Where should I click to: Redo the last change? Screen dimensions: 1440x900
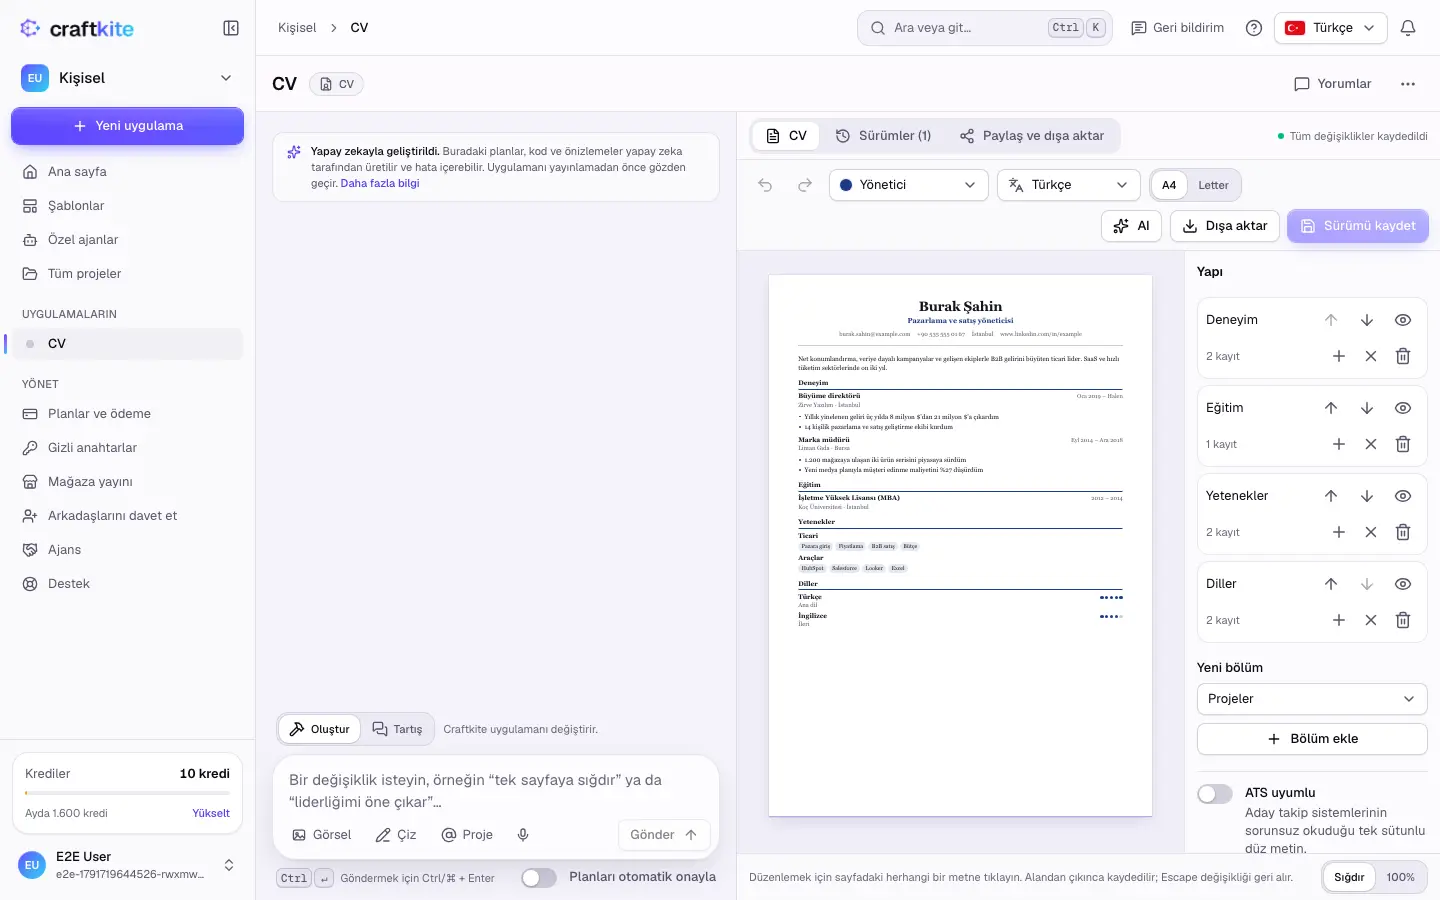coord(805,185)
